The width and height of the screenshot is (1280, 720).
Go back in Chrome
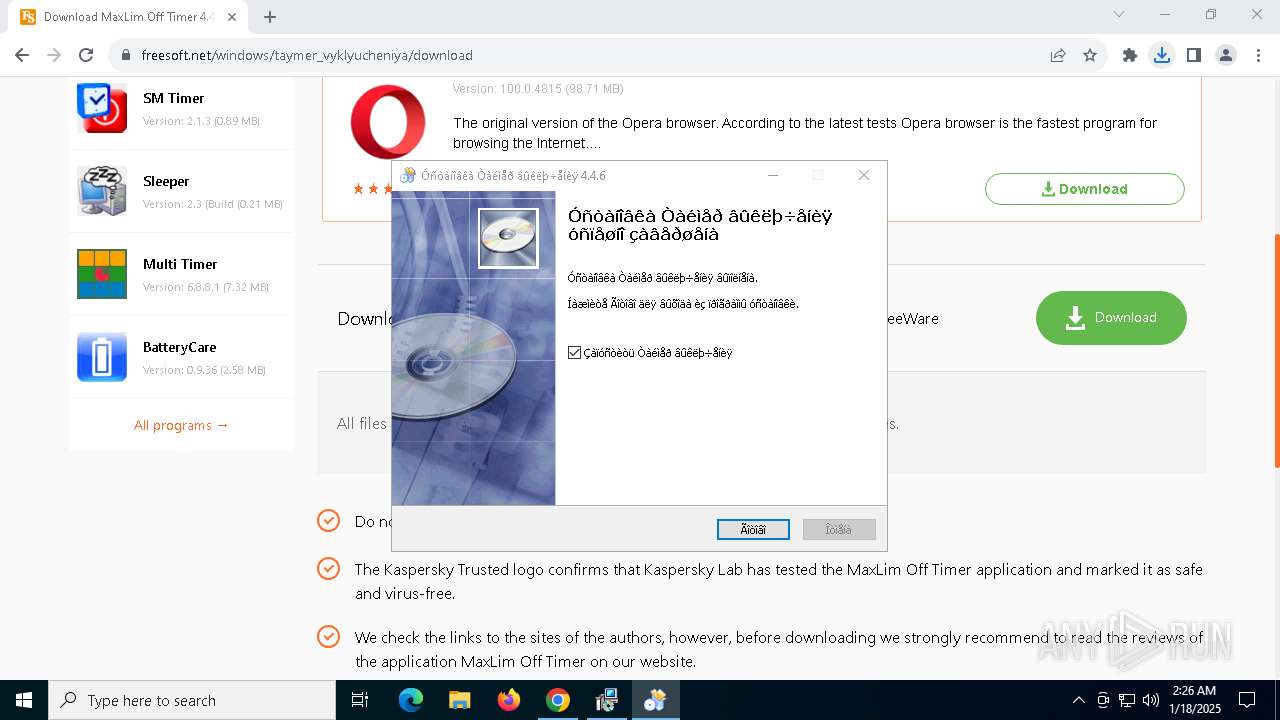click(22, 55)
